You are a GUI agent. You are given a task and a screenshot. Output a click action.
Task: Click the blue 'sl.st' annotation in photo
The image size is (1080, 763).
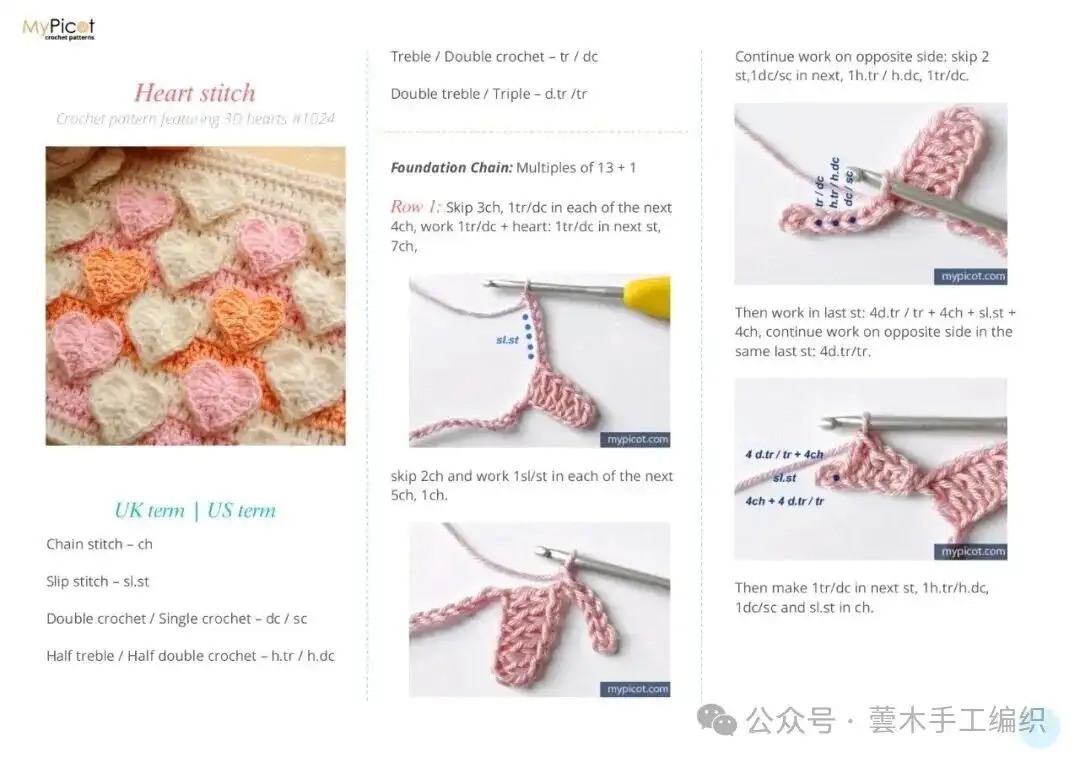coord(507,340)
